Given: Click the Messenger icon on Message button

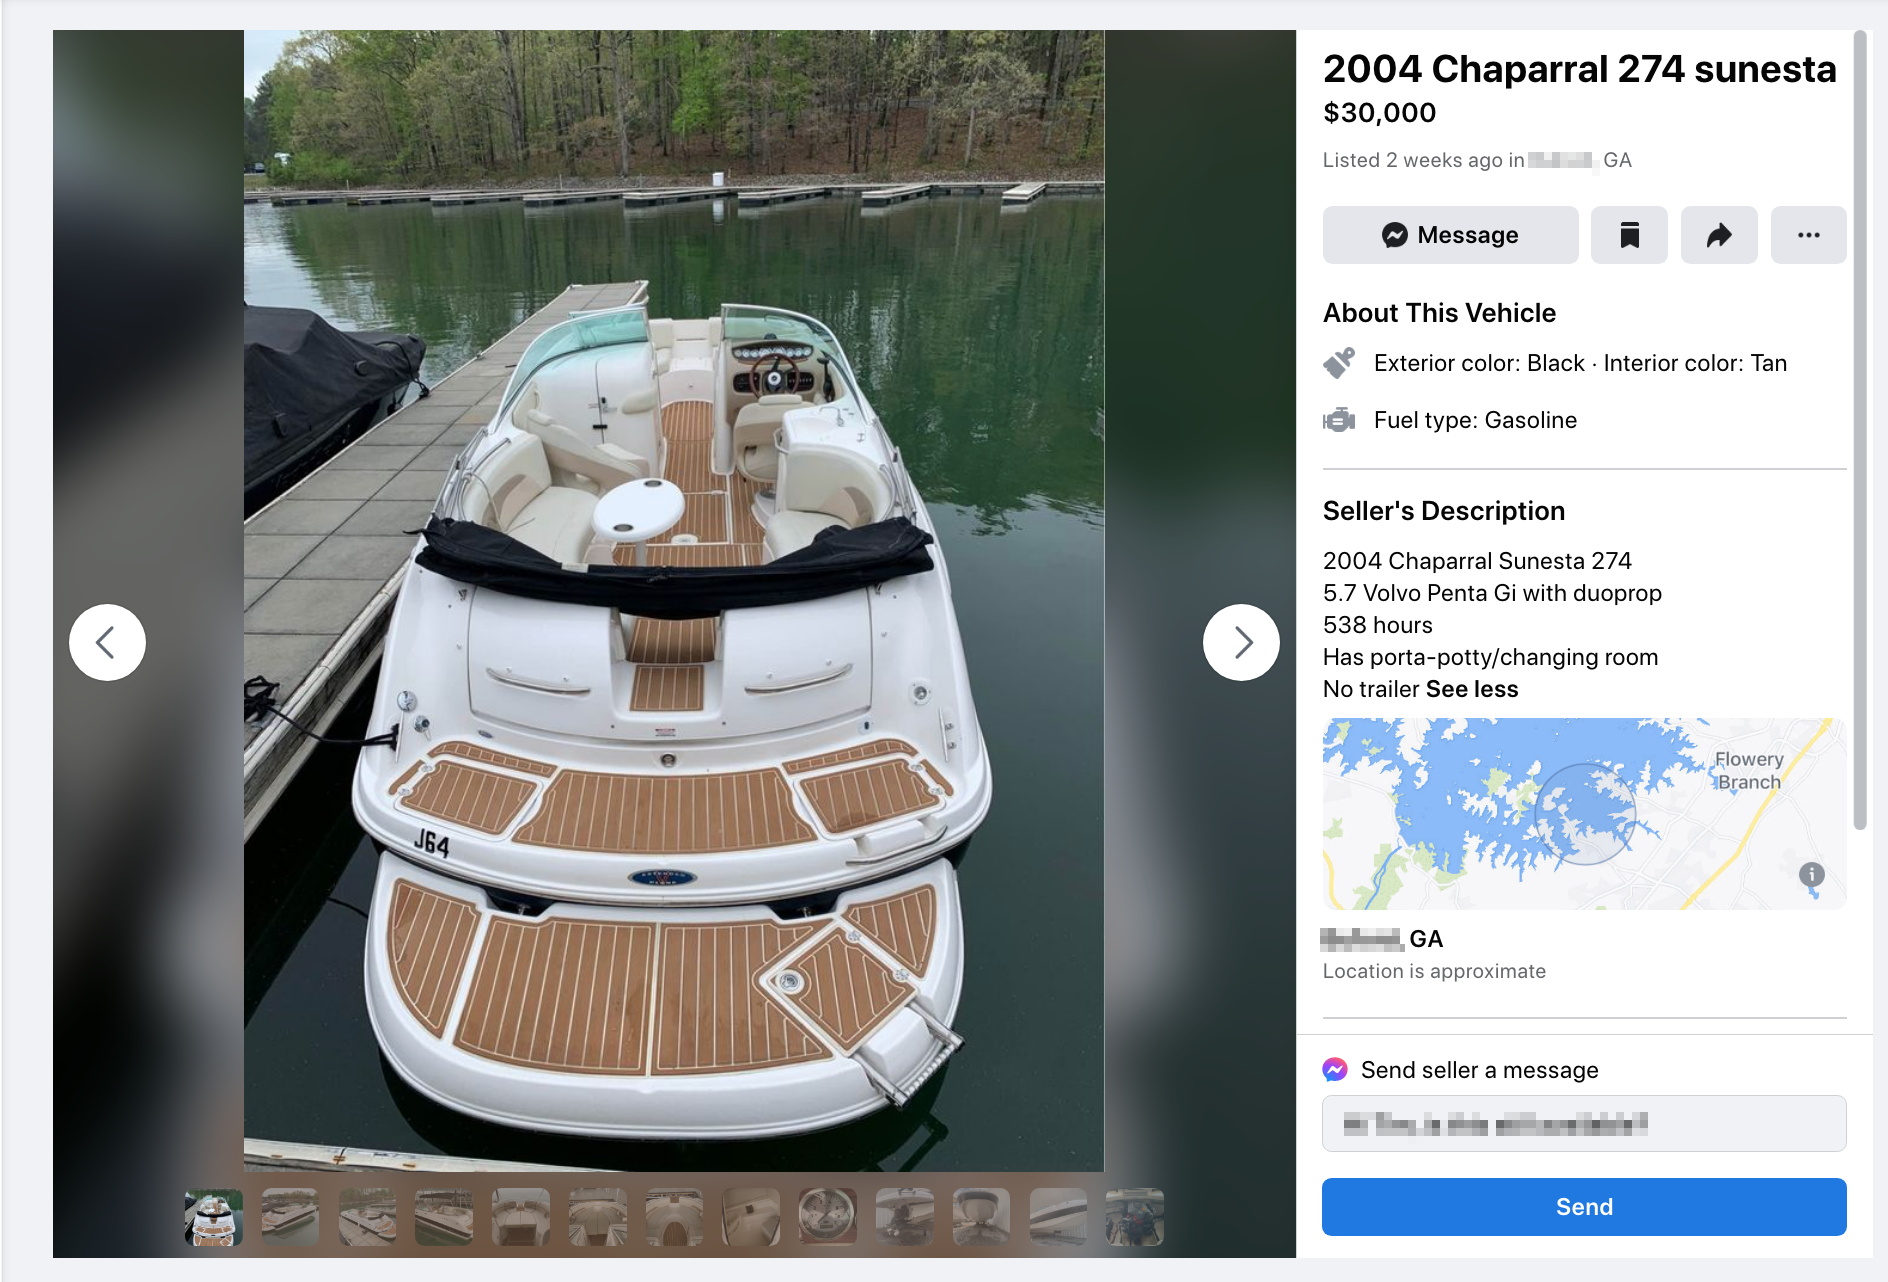Looking at the screenshot, I should (x=1394, y=235).
